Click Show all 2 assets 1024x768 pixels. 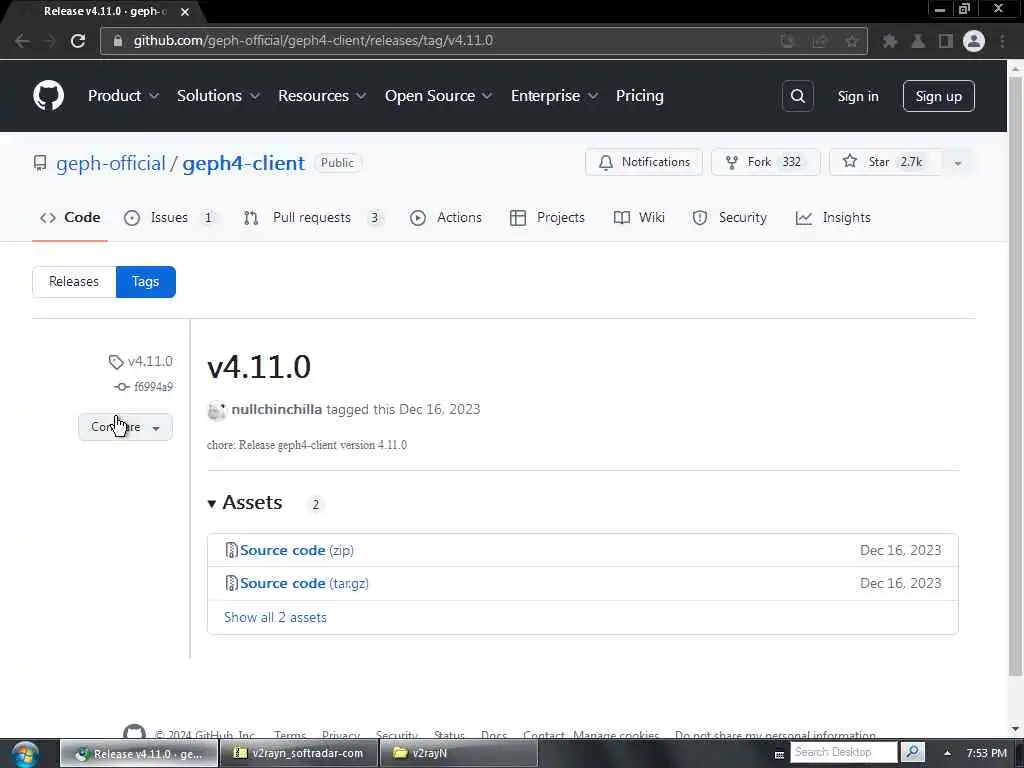[x=275, y=617]
